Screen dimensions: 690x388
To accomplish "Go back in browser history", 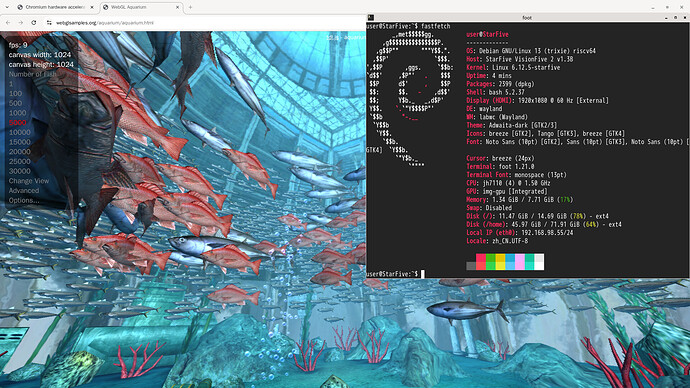I will [8, 22].
